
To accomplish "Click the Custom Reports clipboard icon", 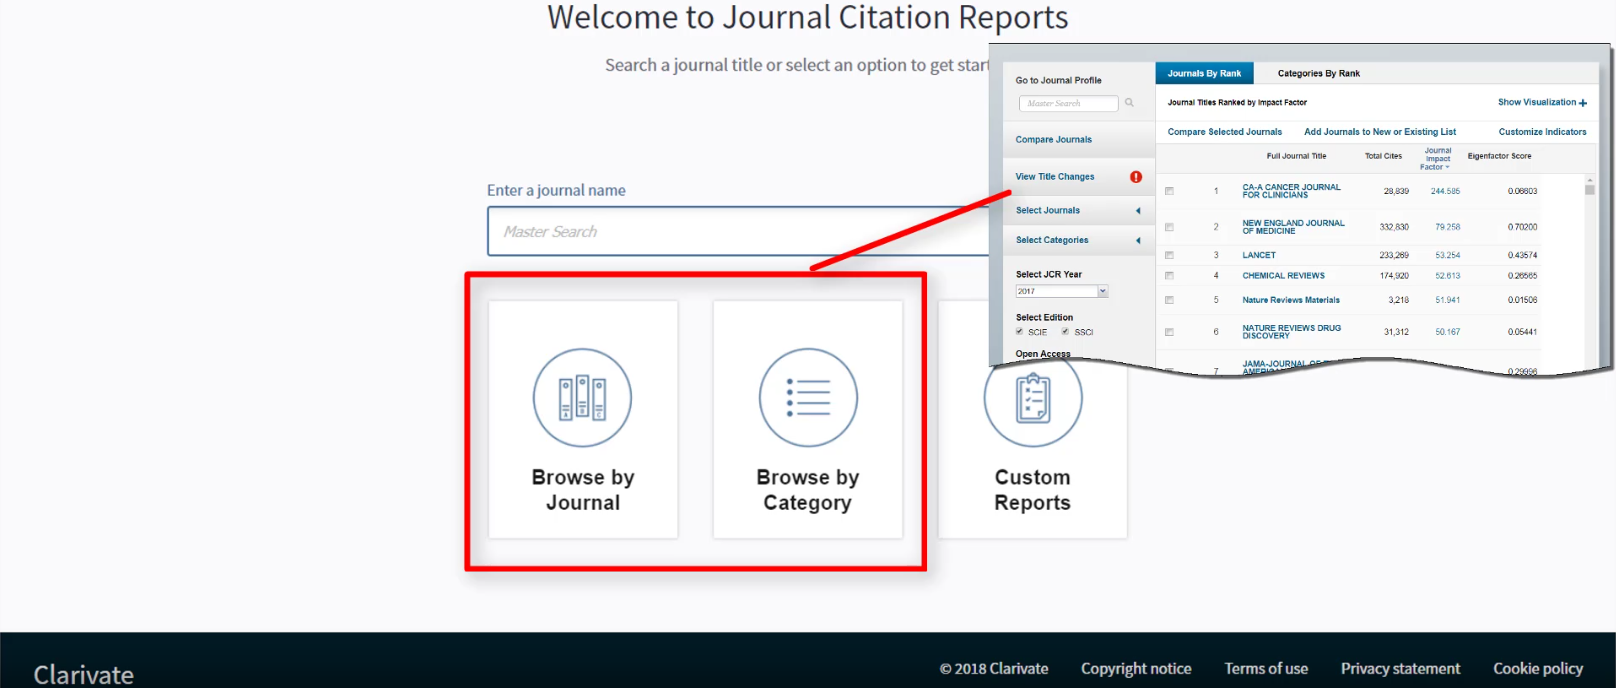I will pos(1033,400).
